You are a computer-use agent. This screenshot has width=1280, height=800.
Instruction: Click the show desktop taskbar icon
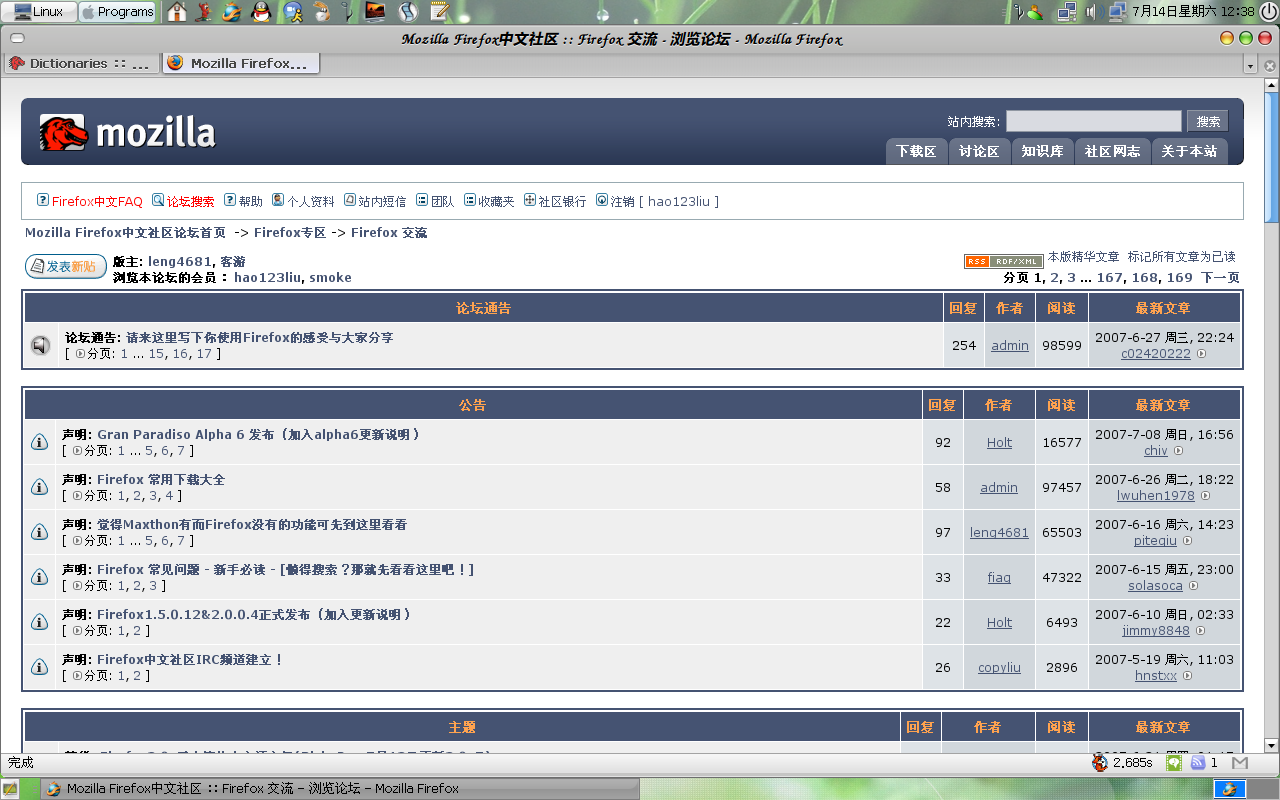[9, 789]
